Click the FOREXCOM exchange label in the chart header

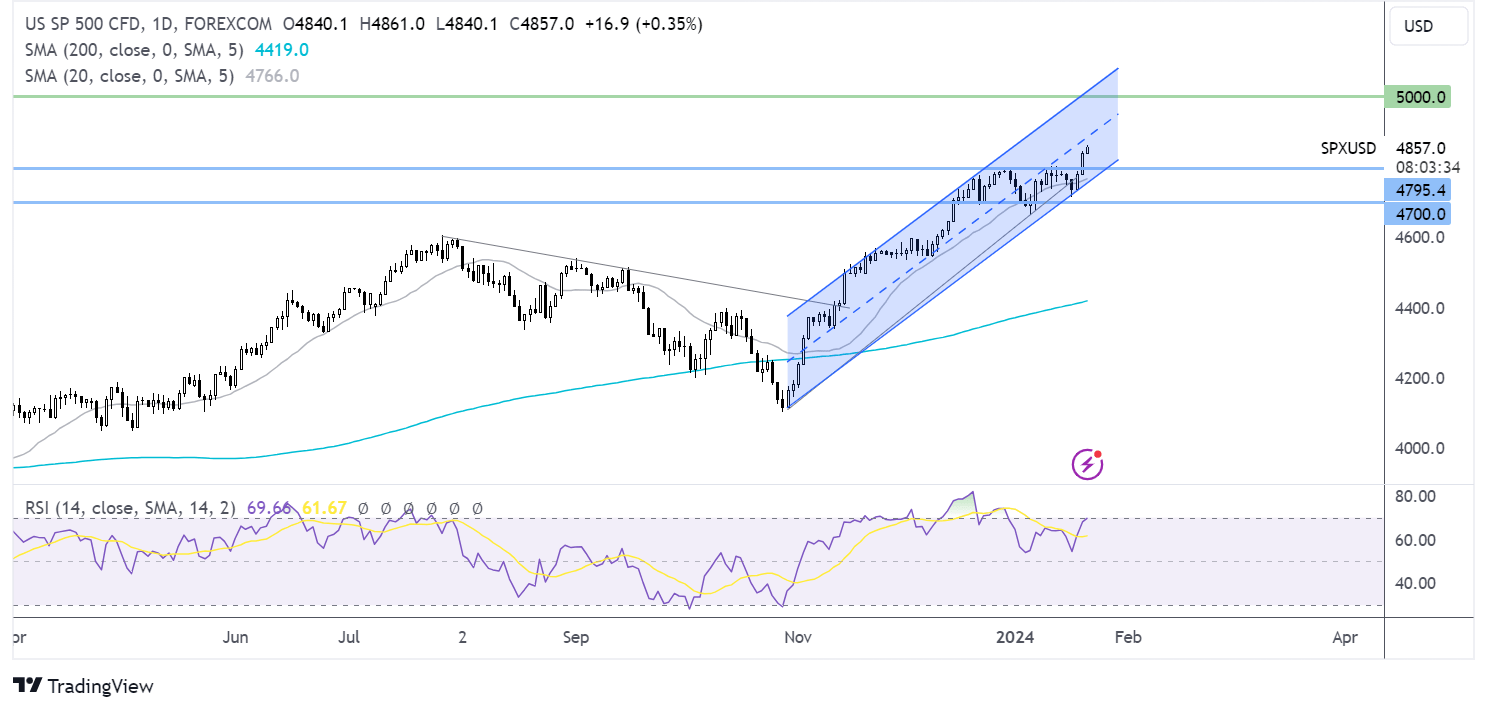(x=230, y=23)
